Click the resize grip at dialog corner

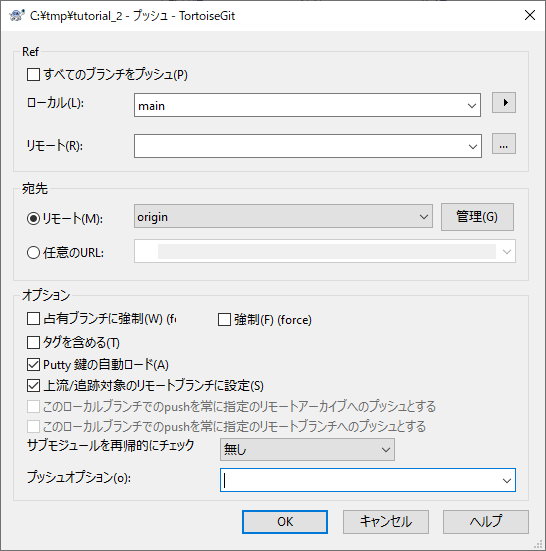point(538,544)
